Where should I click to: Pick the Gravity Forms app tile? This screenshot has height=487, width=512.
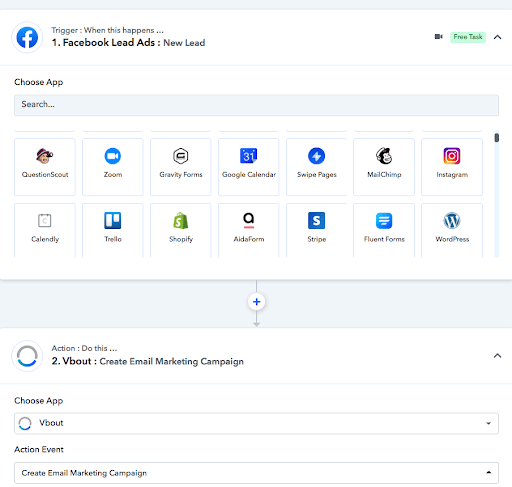[181, 167]
